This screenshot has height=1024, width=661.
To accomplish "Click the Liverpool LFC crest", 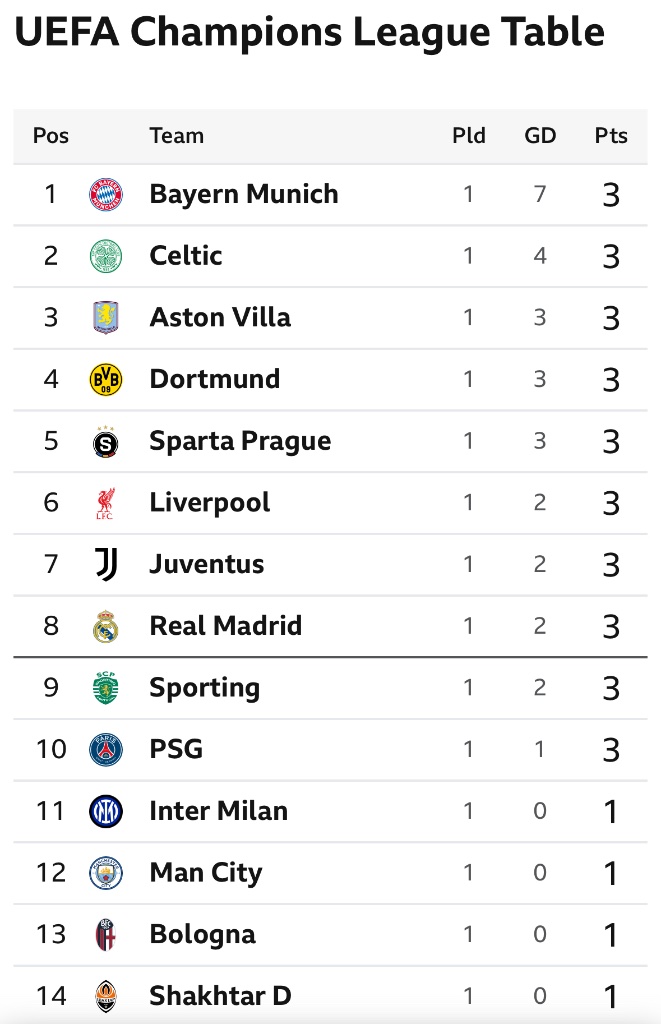I will point(106,503).
